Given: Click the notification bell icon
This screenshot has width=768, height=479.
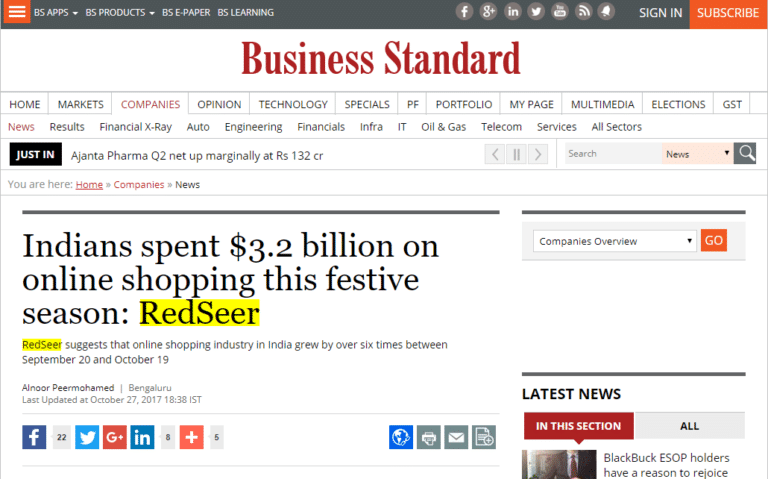Looking at the screenshot, I should [x=606, y=11].
